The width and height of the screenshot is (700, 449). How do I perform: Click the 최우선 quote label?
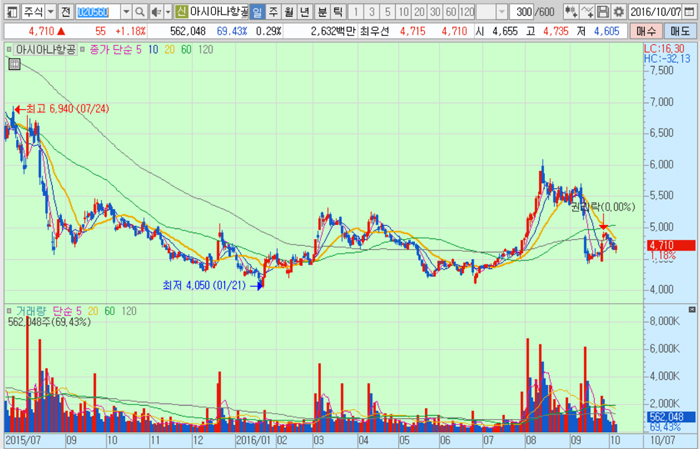point(375,32)
